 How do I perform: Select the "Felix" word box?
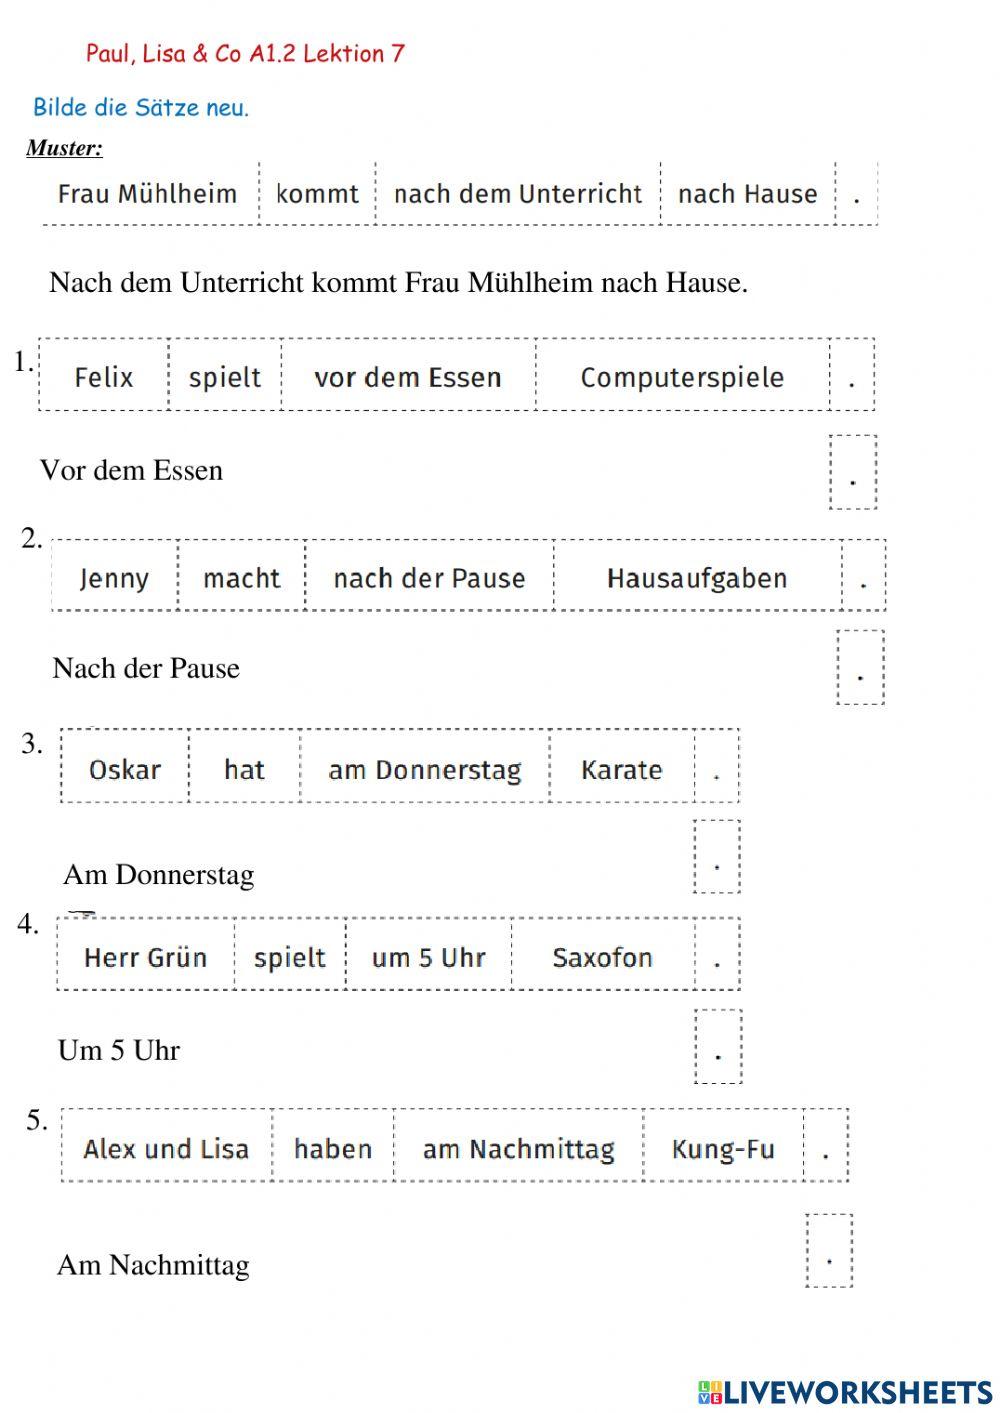pos(104,377)
